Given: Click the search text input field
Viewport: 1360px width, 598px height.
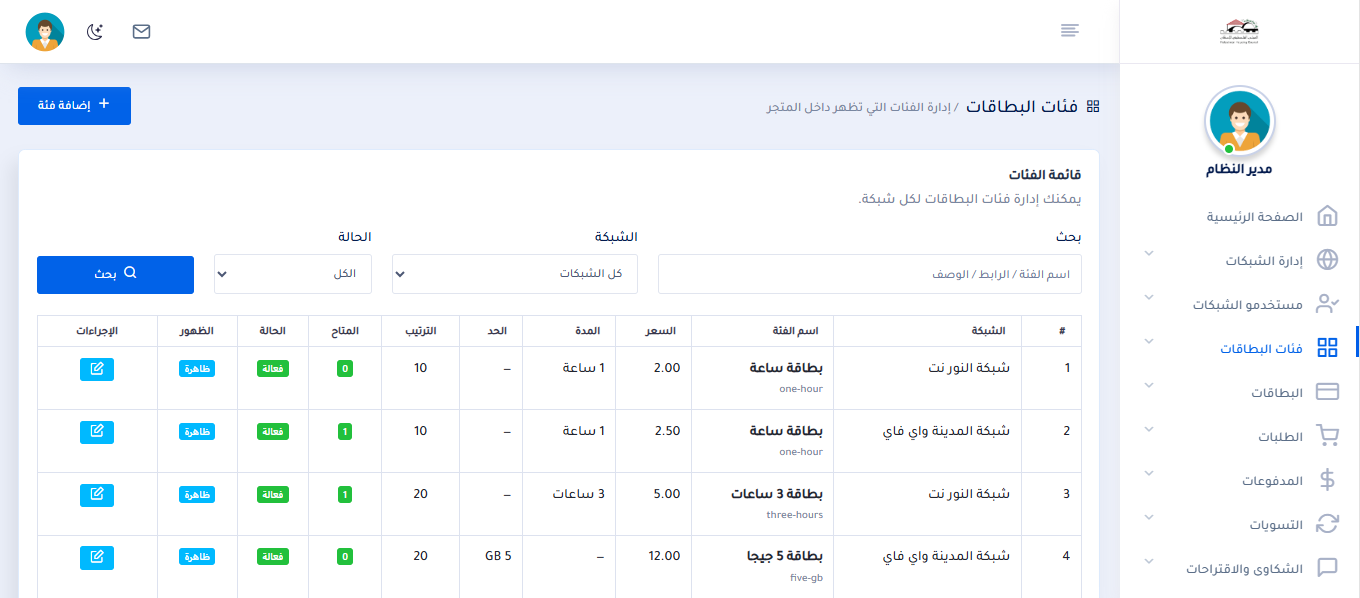Looking at the screenshot, I should [869, 274].
